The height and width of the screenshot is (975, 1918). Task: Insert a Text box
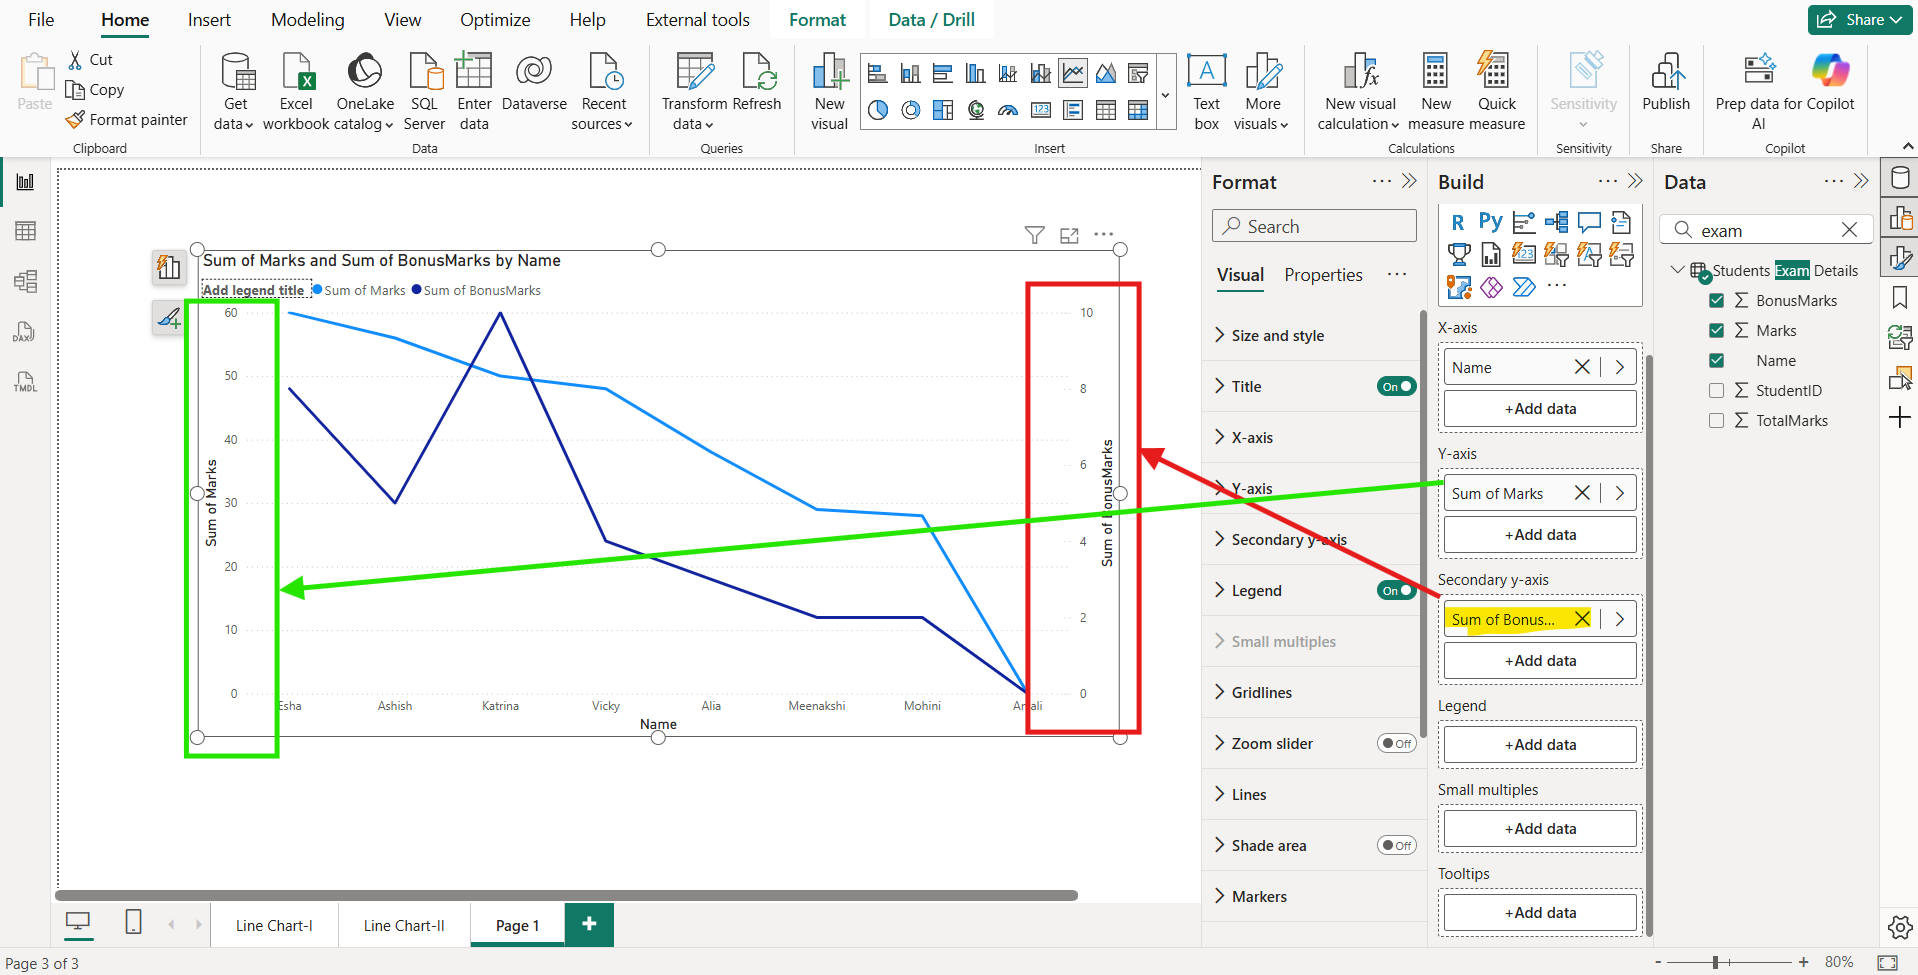1206,89
